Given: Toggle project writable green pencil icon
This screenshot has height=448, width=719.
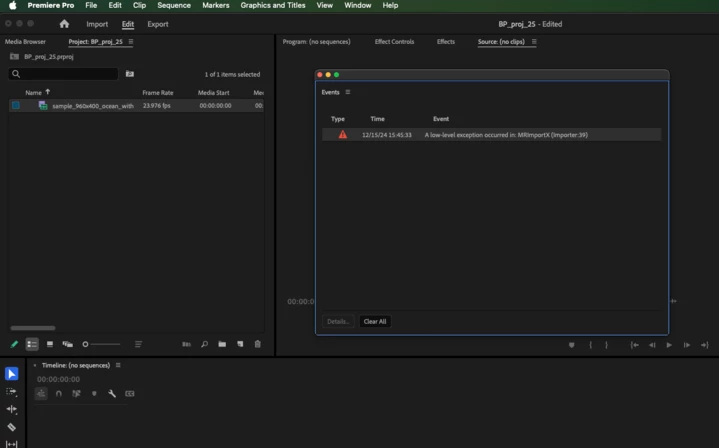Looking at the screenshot, I should point(14,344).
